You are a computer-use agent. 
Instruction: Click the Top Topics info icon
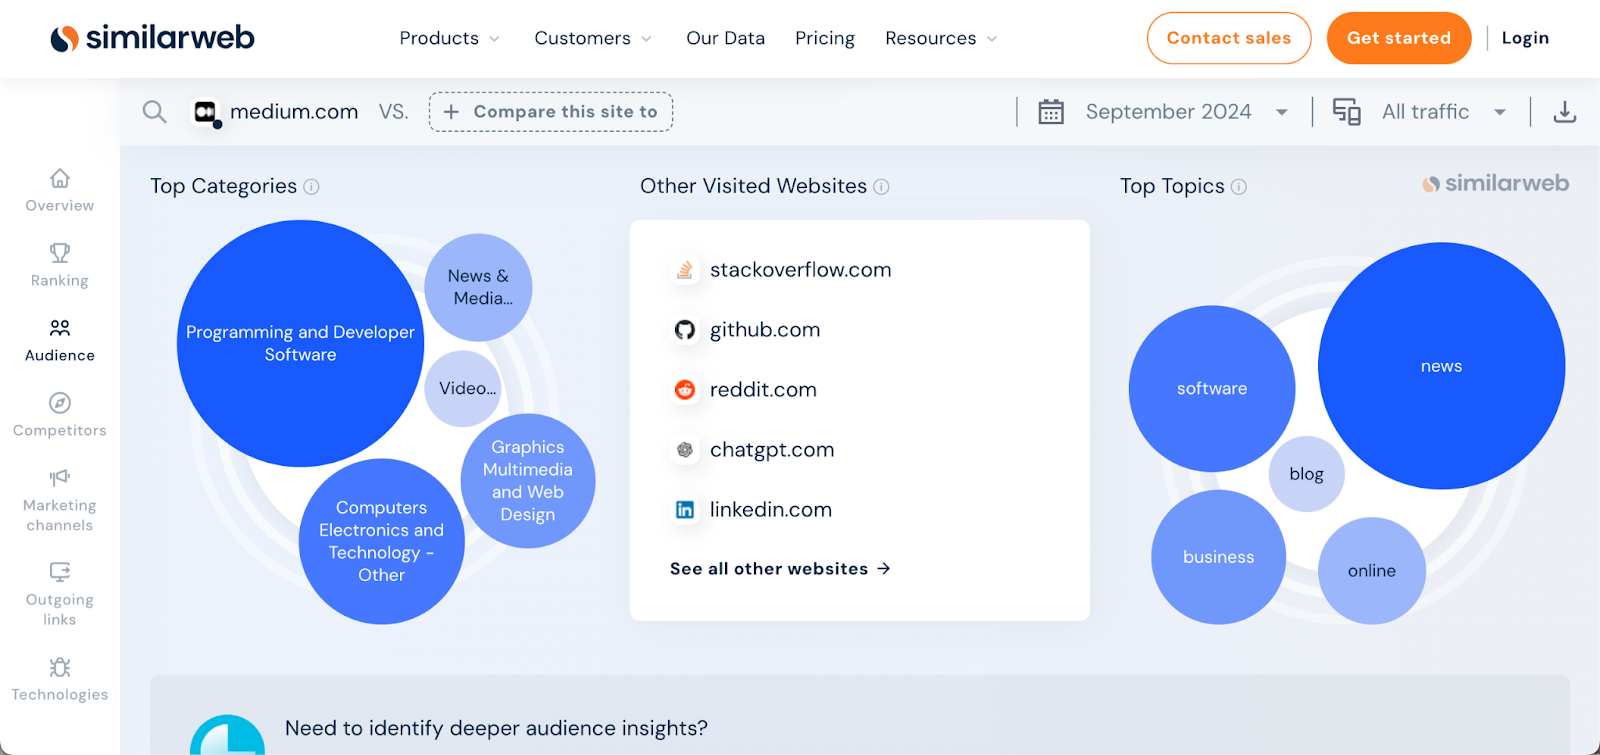(1239, 187)
